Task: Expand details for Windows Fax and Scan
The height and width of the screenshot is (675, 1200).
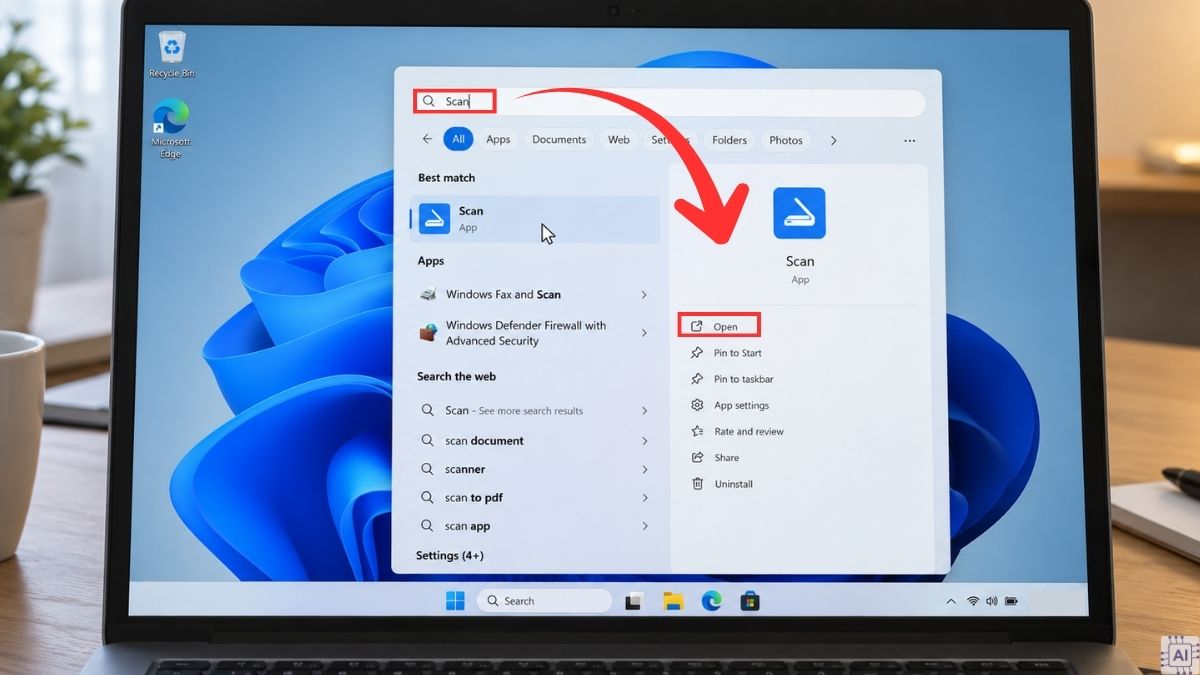Action: click(644, 295)
